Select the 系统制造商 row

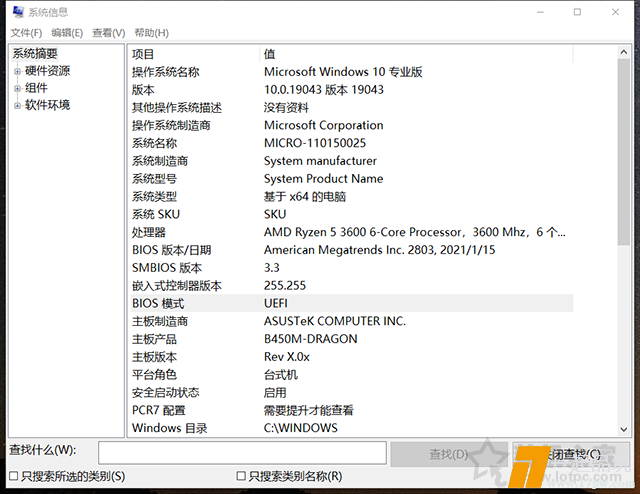[x=351, y=161]
